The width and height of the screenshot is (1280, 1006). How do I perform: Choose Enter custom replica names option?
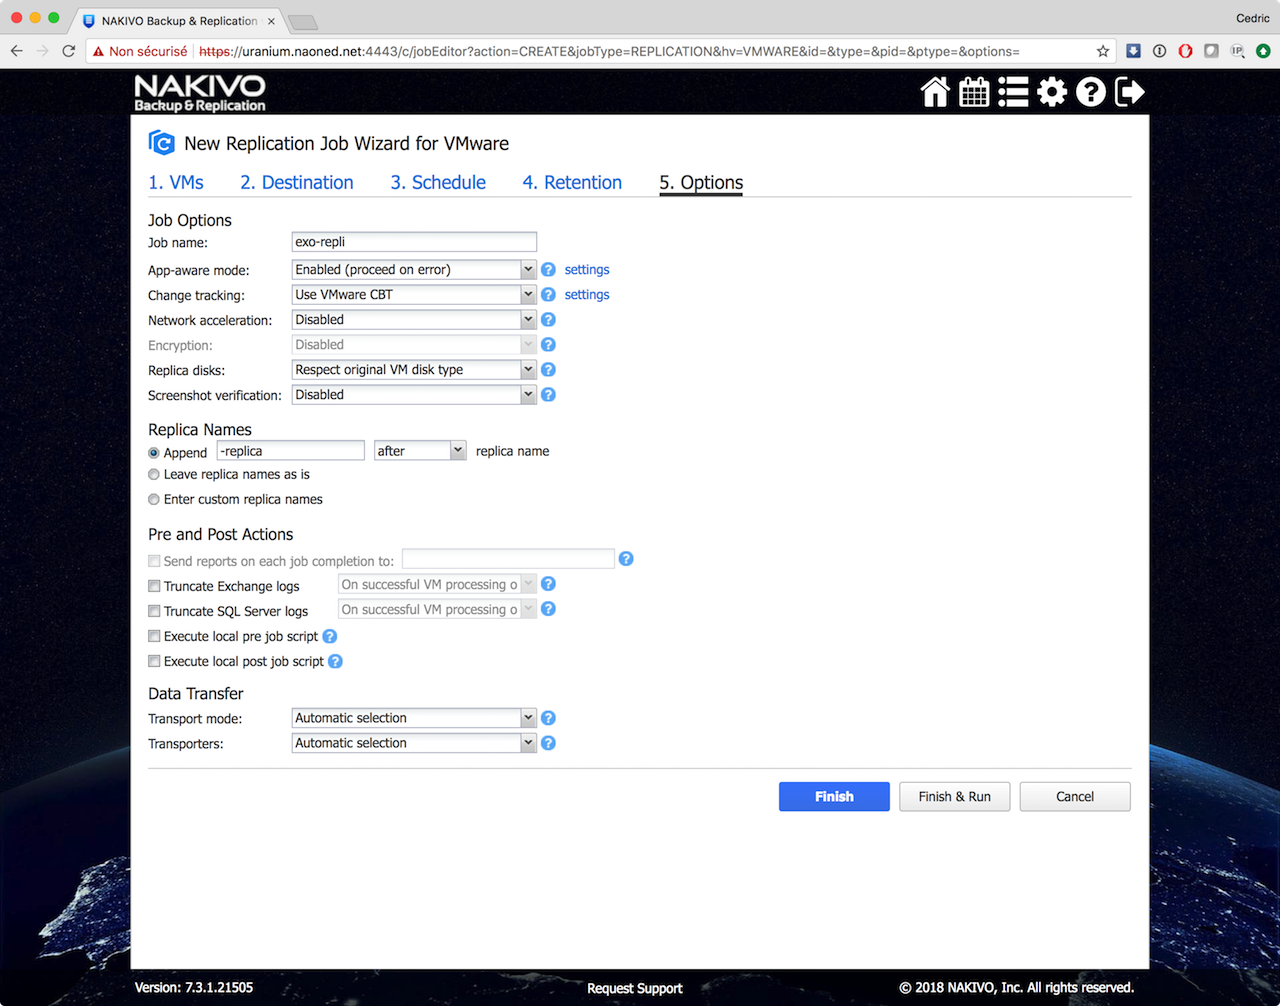154,500
